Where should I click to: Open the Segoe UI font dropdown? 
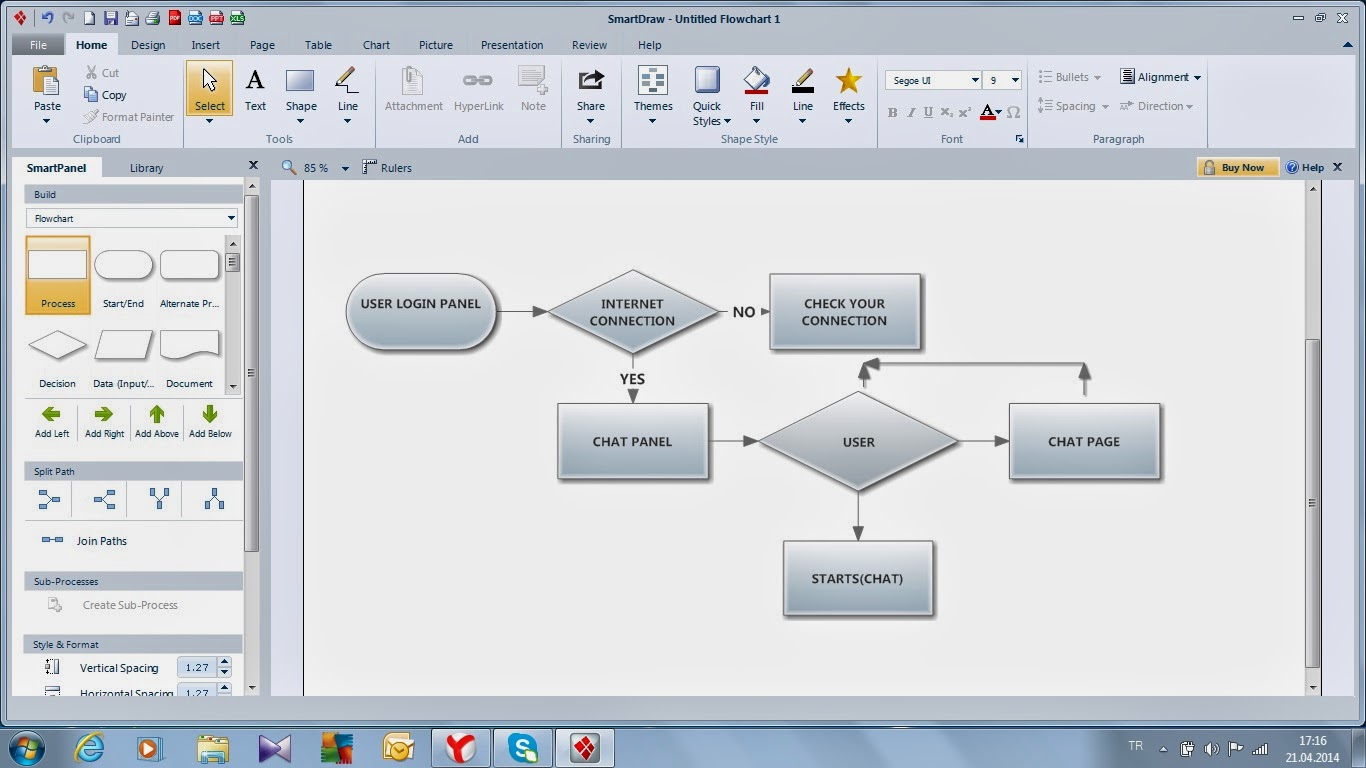click(x=974, y=80)
